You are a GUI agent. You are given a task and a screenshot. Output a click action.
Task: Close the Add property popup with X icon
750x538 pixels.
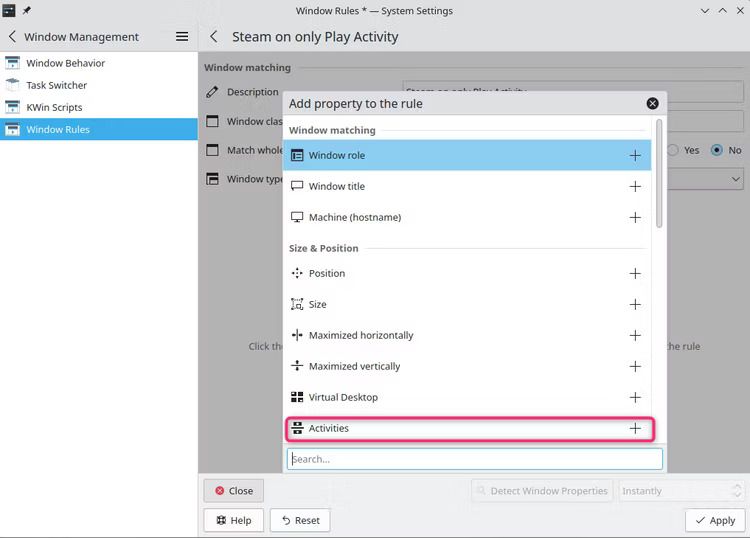click(652, 104)
